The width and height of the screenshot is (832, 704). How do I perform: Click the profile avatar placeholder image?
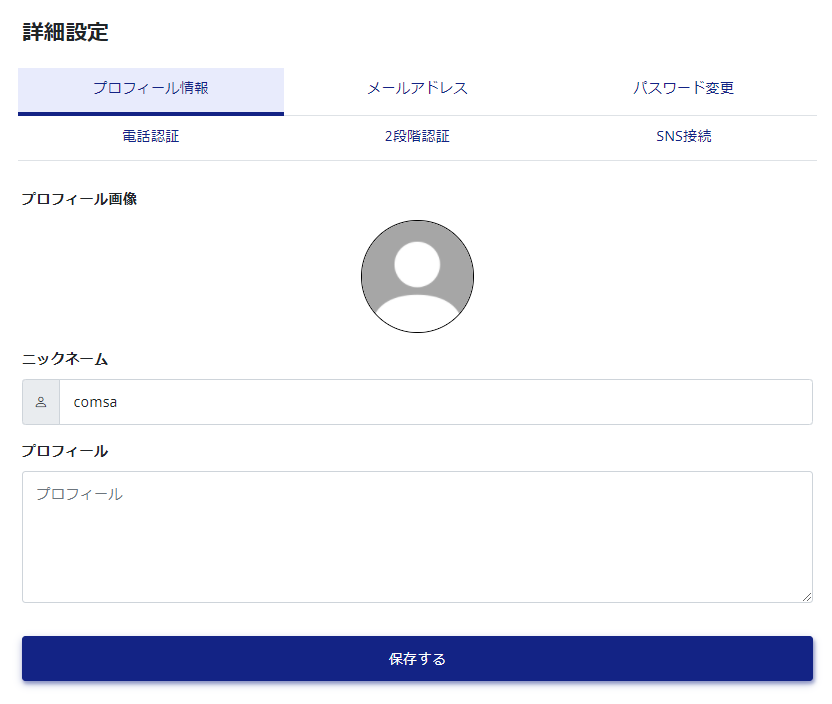417,276
